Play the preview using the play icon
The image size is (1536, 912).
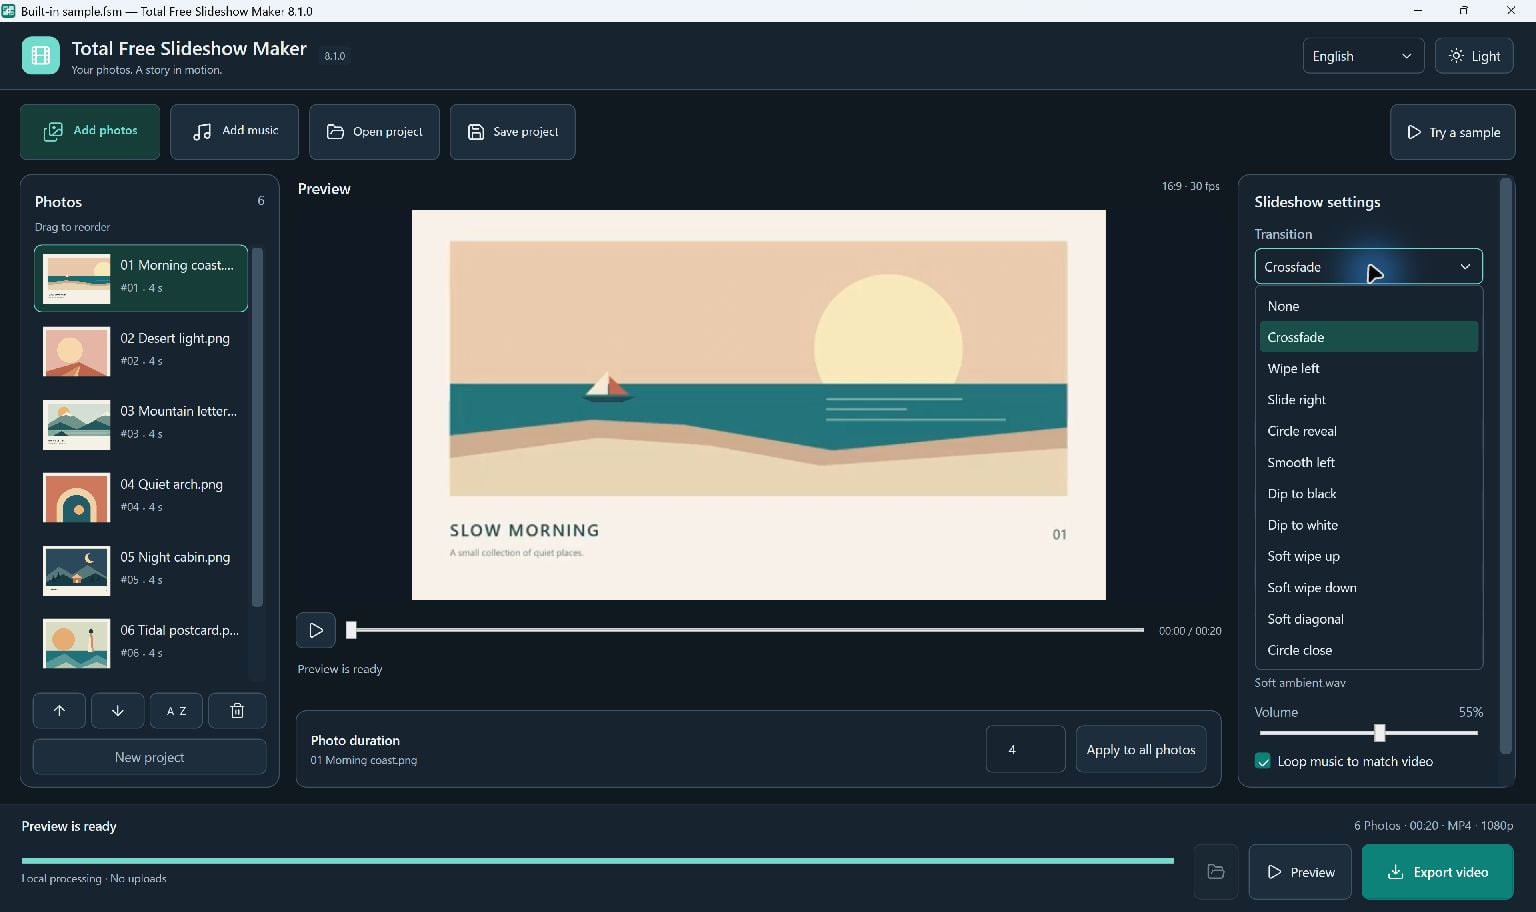click(x=316, y=630)
